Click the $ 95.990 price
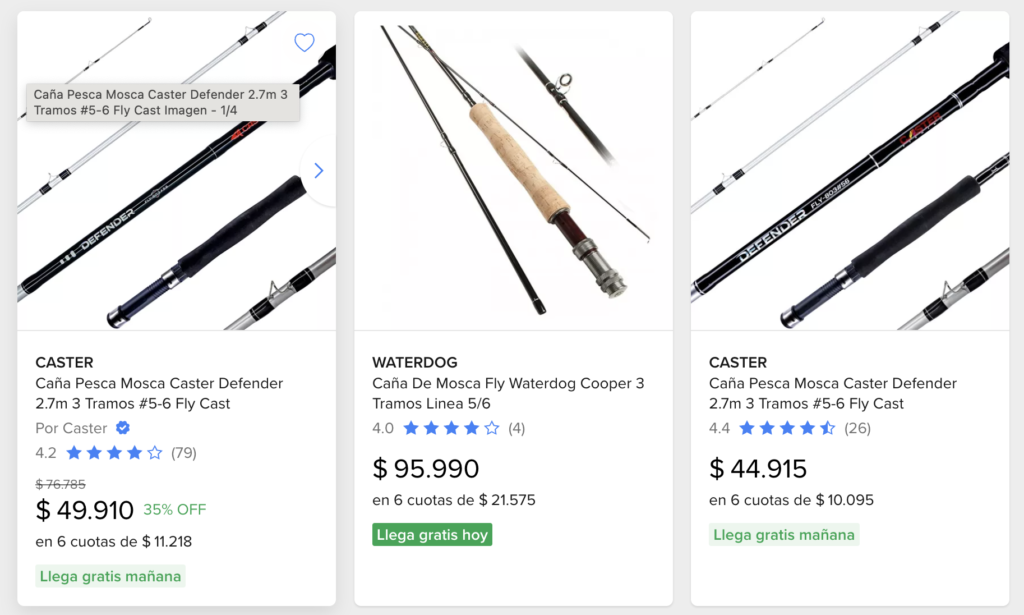The height and width of the screenshot is (615, 1024). coord(426,468)
